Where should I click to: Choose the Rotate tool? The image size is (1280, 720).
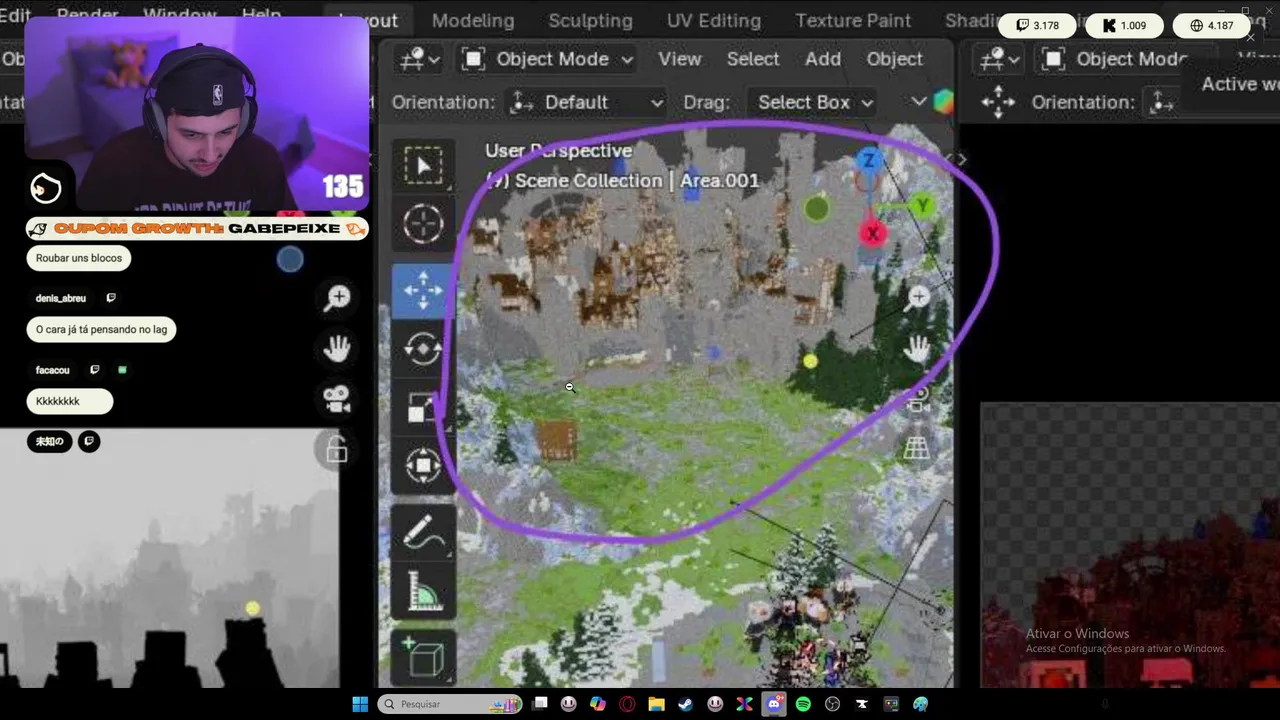point(423,348)
